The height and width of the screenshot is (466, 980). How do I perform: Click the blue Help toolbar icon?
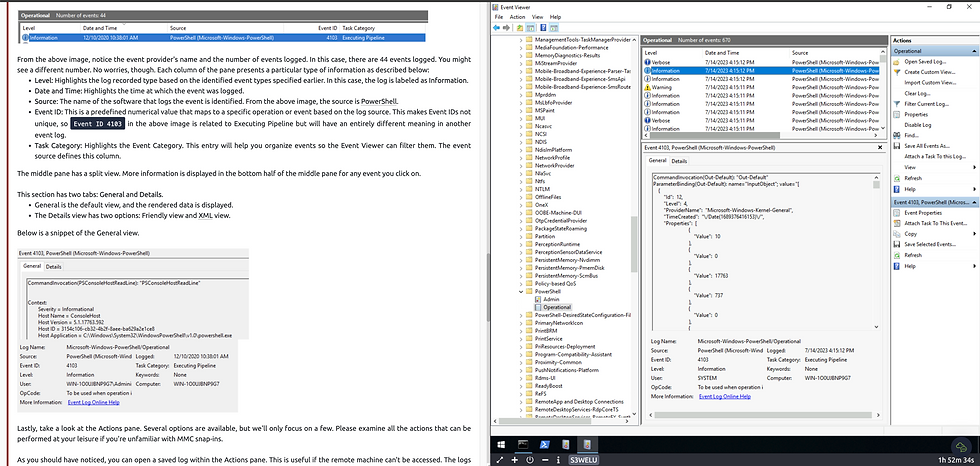pyautogui.click(x=543, y=28)
